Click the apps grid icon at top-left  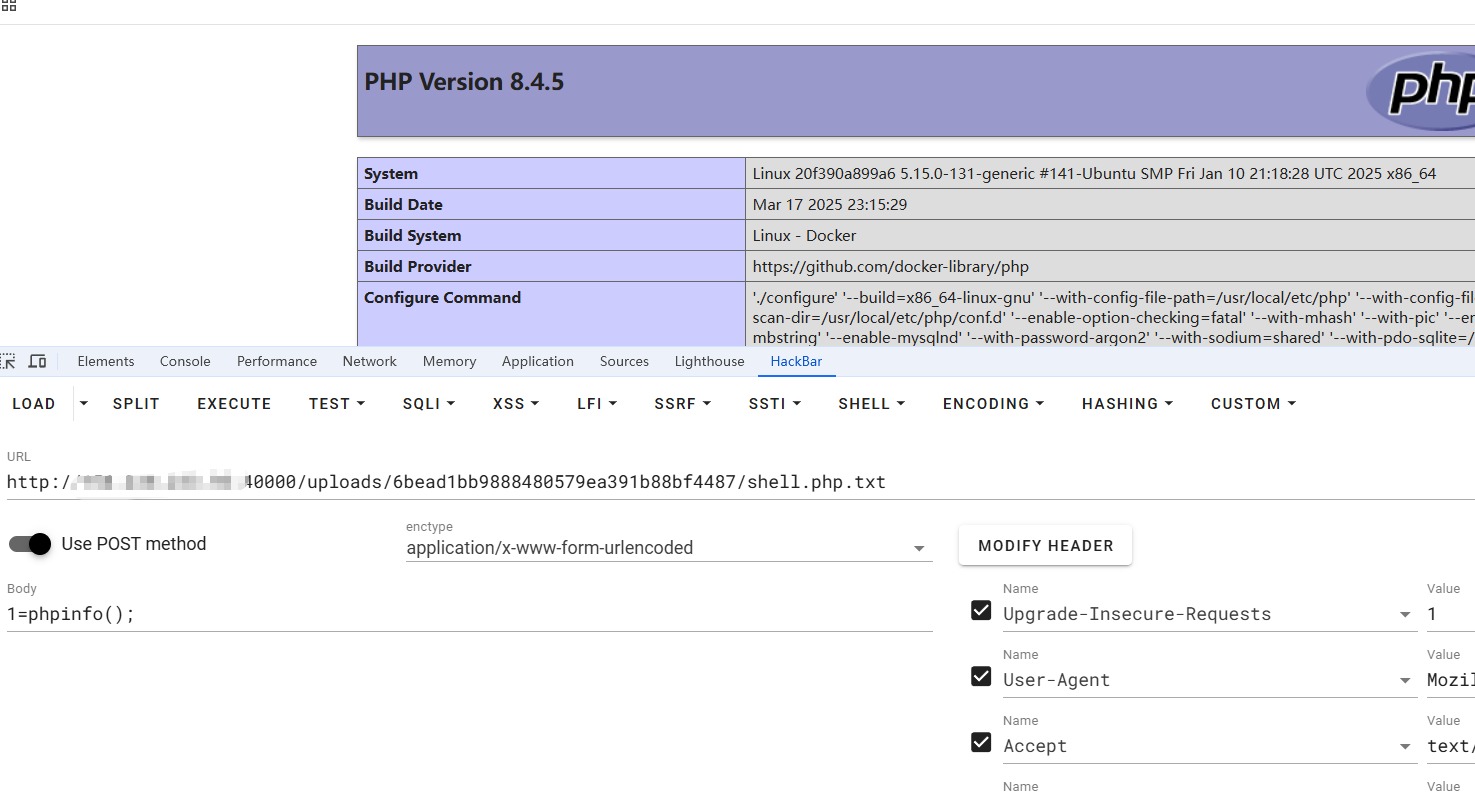(8, 6)
